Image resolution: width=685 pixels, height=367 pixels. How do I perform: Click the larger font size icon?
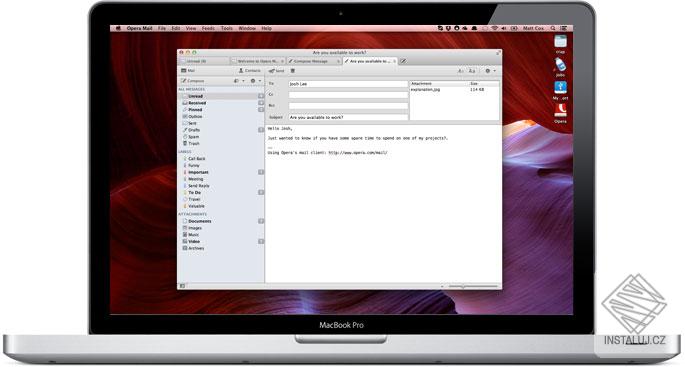[x=472, y=71]
